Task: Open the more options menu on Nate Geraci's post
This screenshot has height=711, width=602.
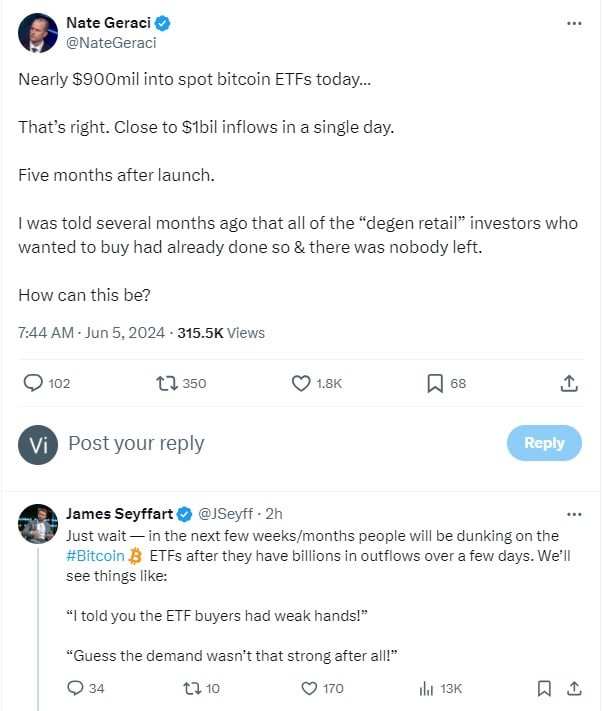Action: pyautogui.click(x=573, y=23)
